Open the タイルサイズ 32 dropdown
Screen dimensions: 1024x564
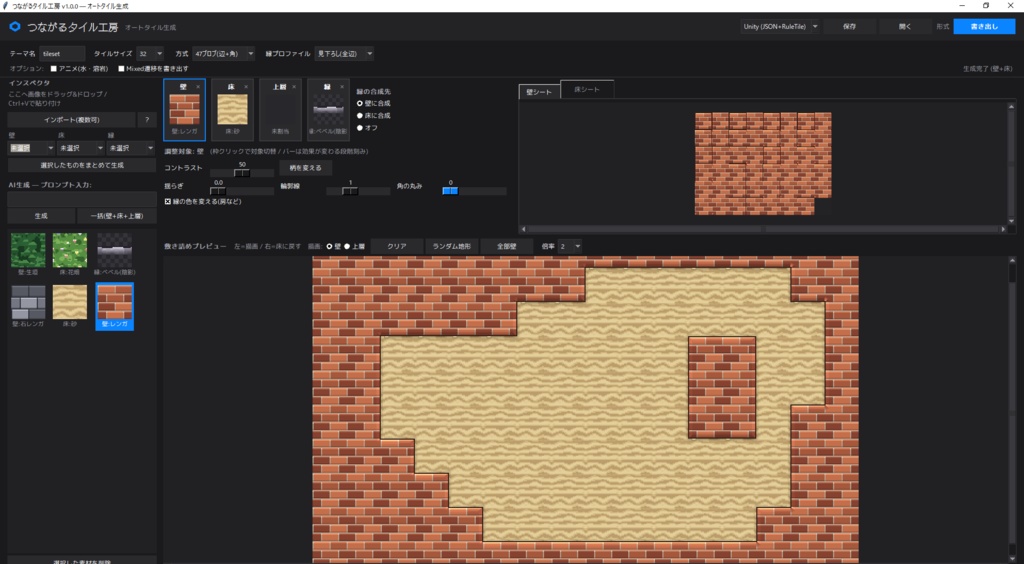pyautogui.click(x=150, y=54)
